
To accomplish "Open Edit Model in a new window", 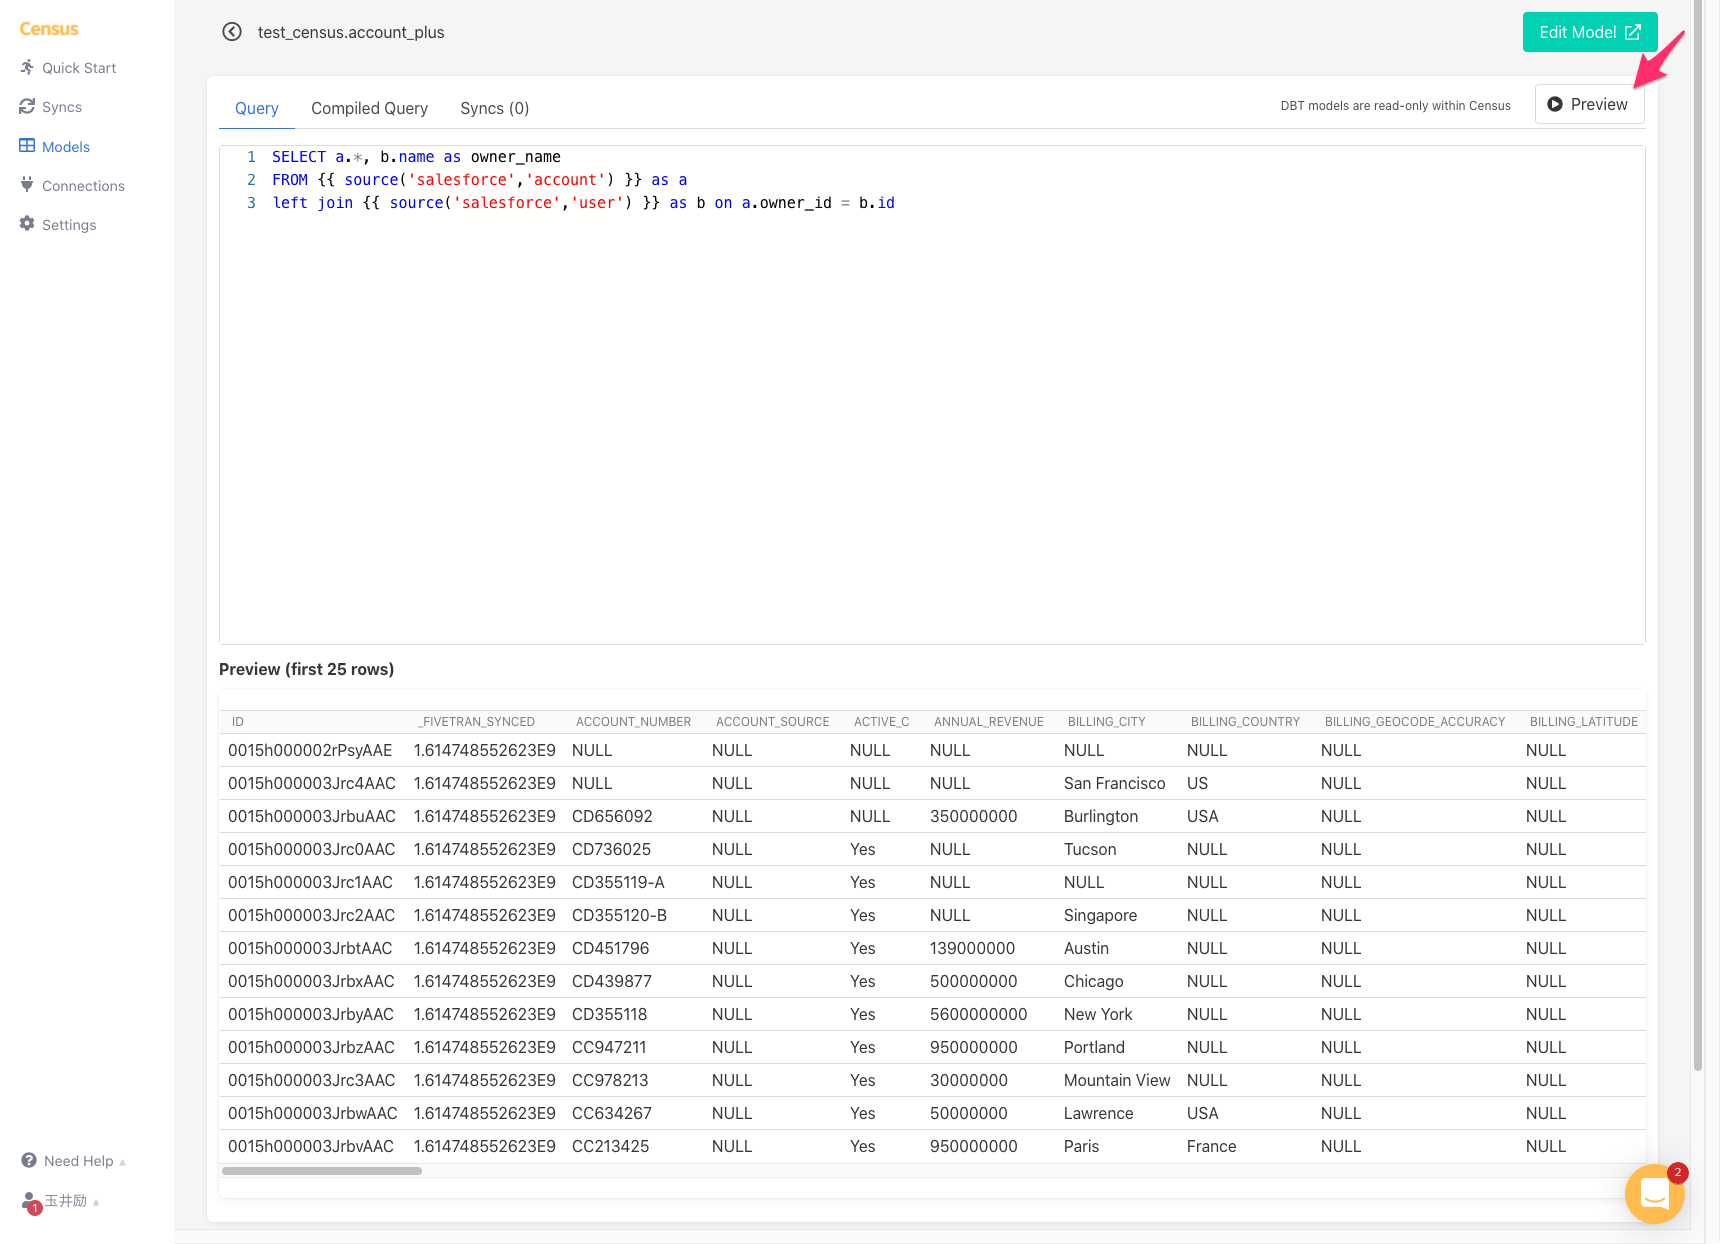I will click(1589, 31).
